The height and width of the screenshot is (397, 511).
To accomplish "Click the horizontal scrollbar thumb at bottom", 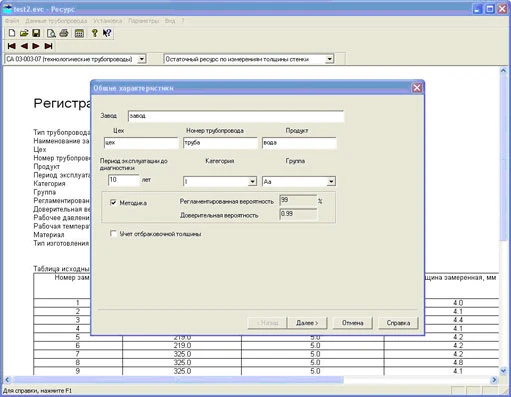I will tap(178, 380).
